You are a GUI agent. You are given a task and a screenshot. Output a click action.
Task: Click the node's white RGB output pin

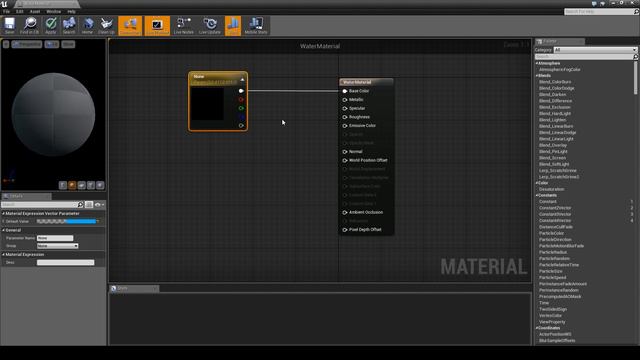[241, 91]
